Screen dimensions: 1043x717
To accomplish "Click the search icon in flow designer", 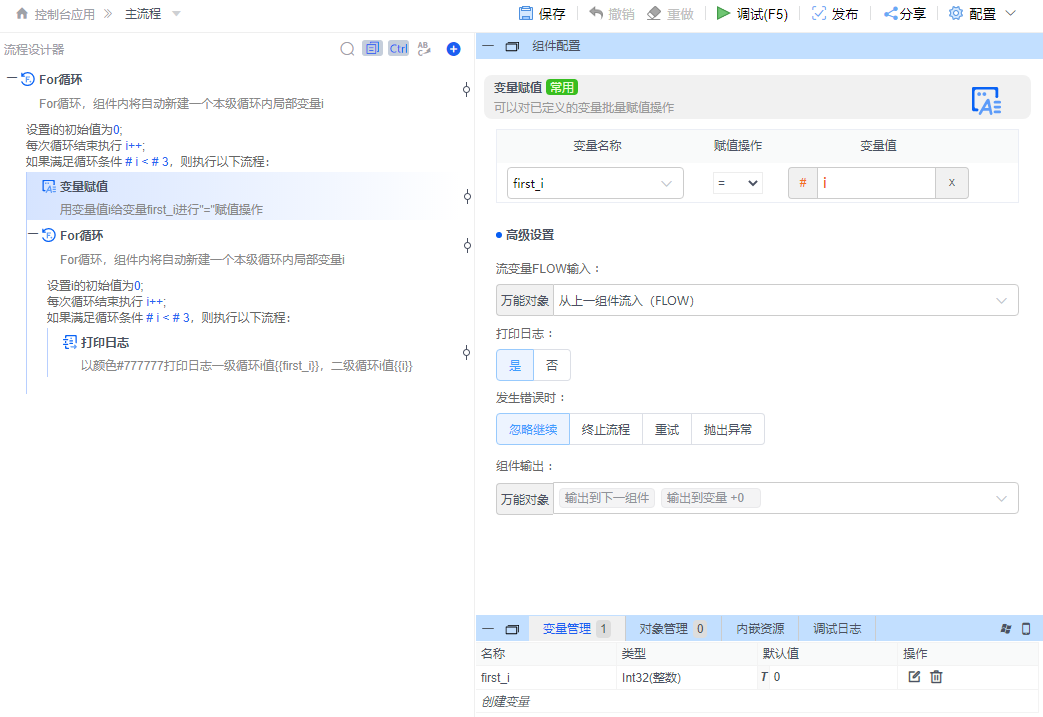I will coord(347,49).
